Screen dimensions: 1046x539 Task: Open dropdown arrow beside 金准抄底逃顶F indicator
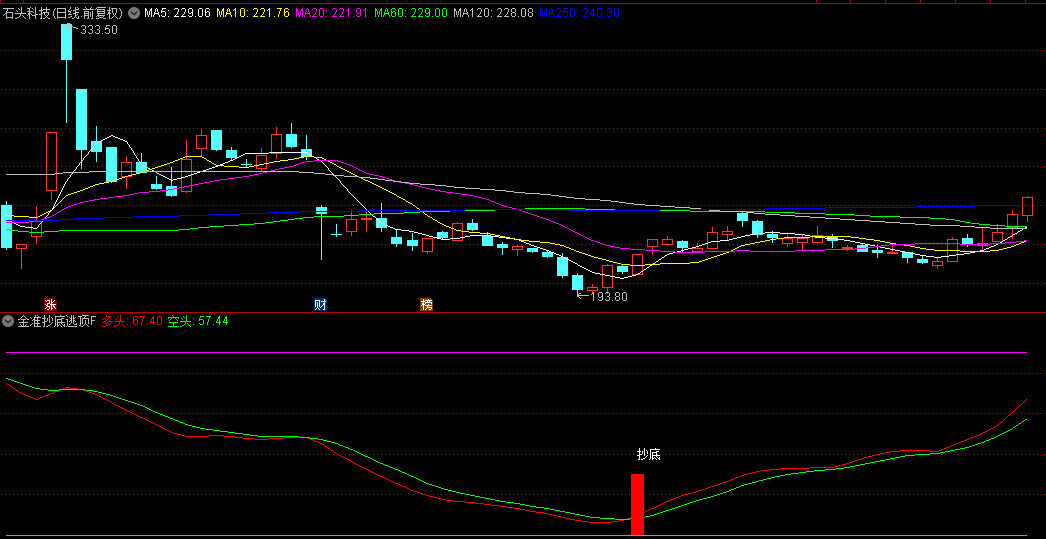point(9,322)
